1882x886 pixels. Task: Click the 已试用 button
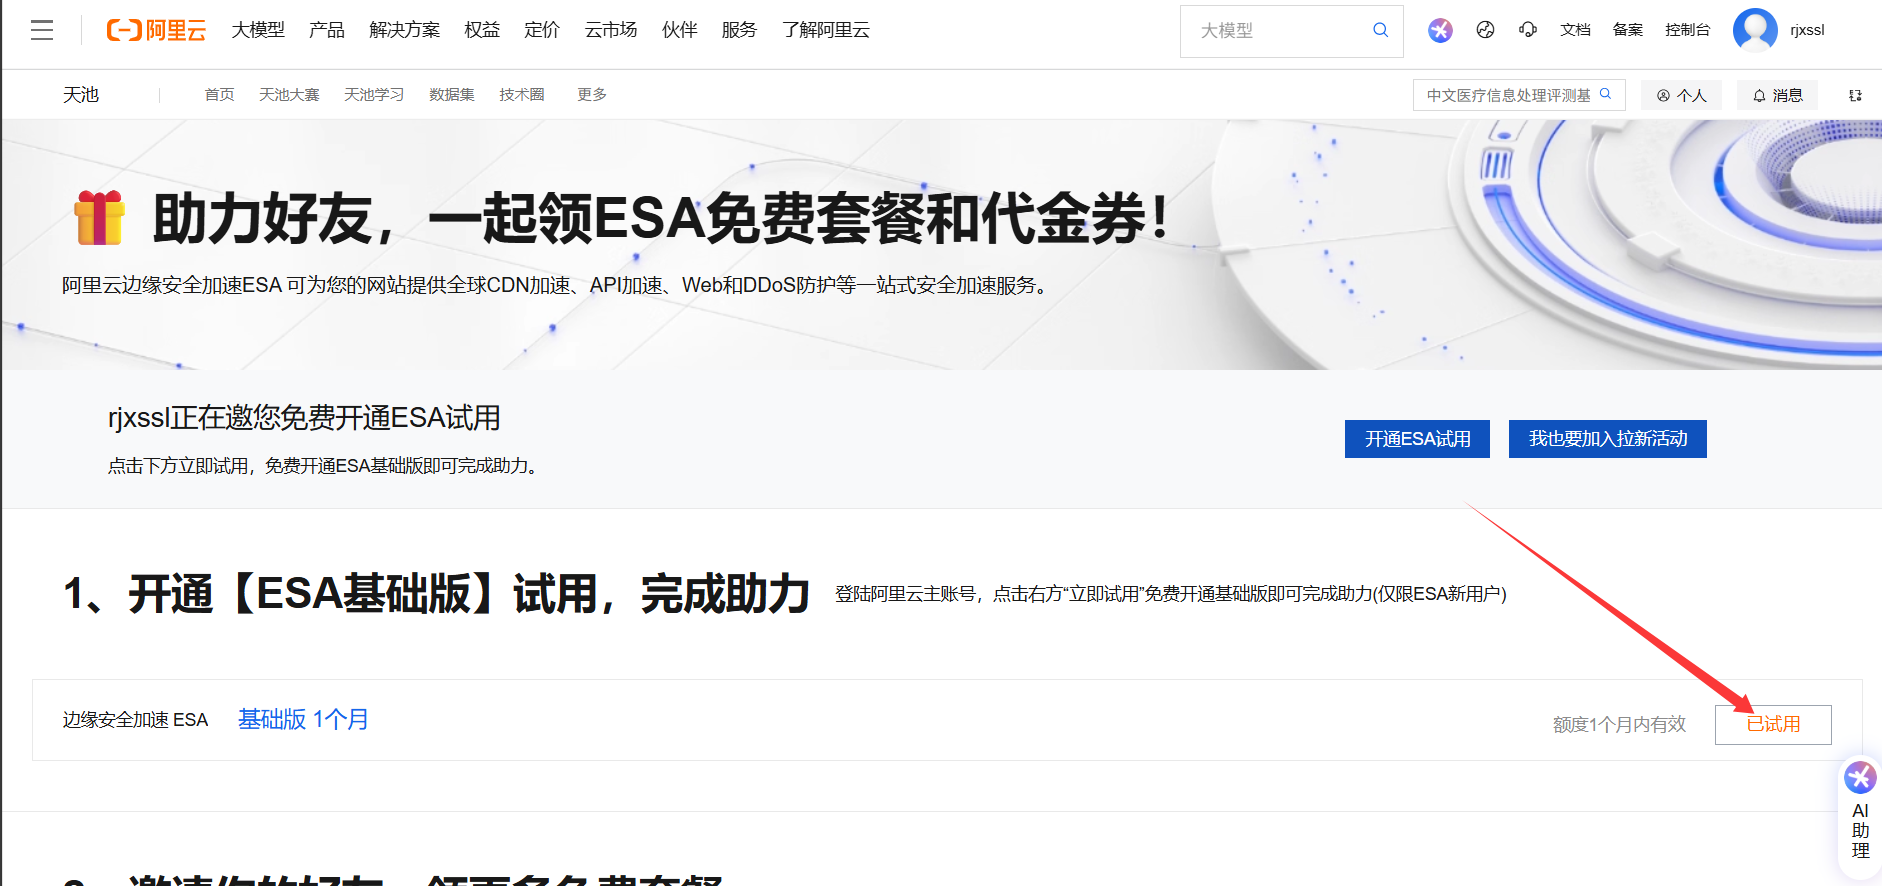[1772, 724]
